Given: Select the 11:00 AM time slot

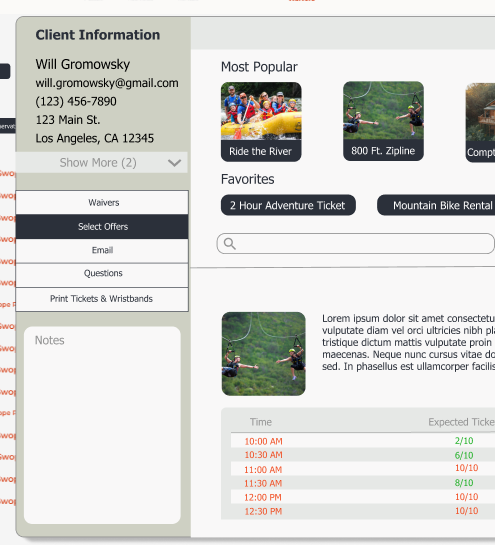Looking at the screenshot, I should point(263,470).
